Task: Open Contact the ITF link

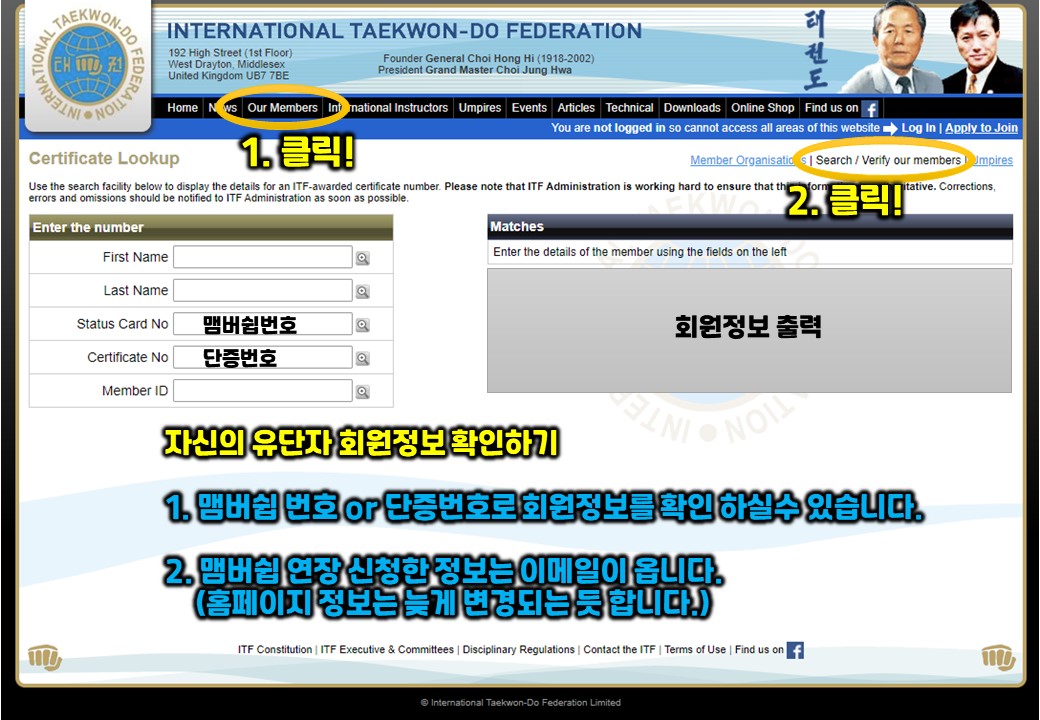Action: 619,650
